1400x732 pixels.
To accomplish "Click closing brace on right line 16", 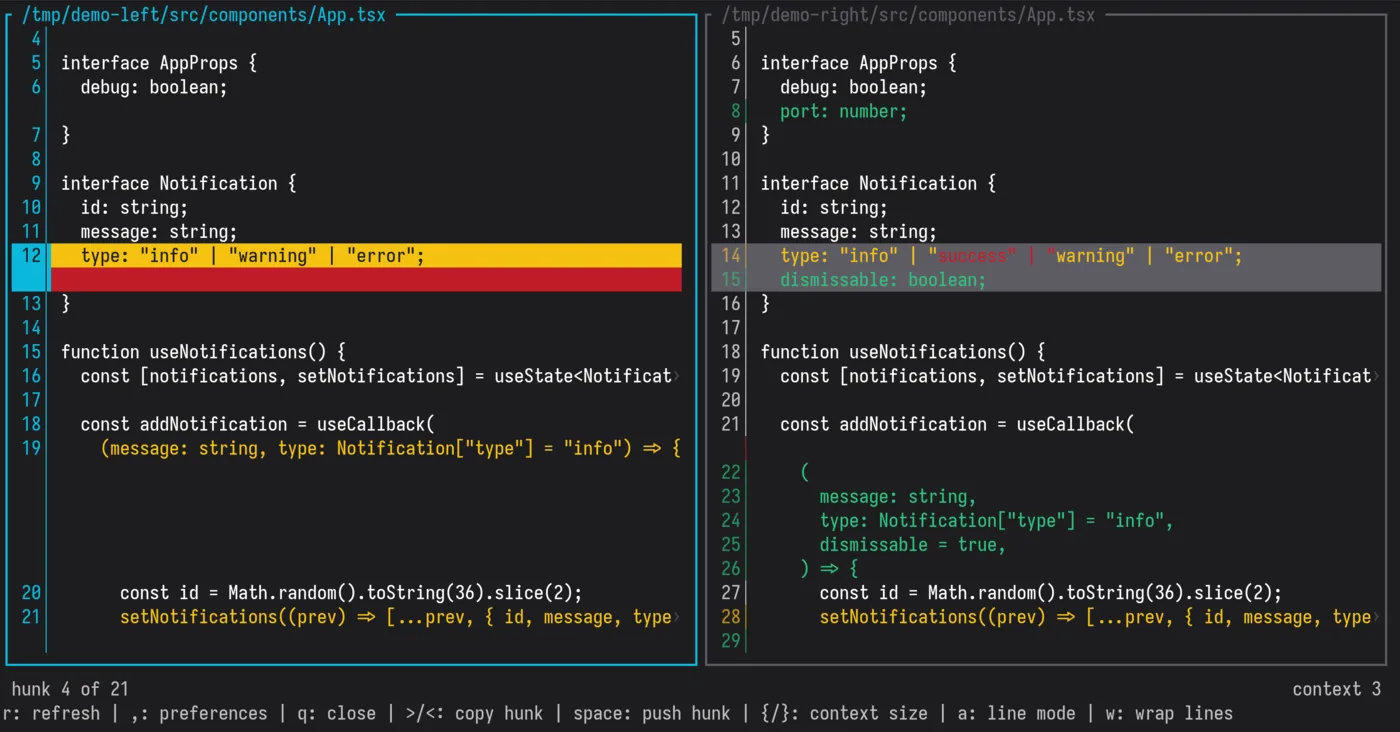I will [766, 304].
